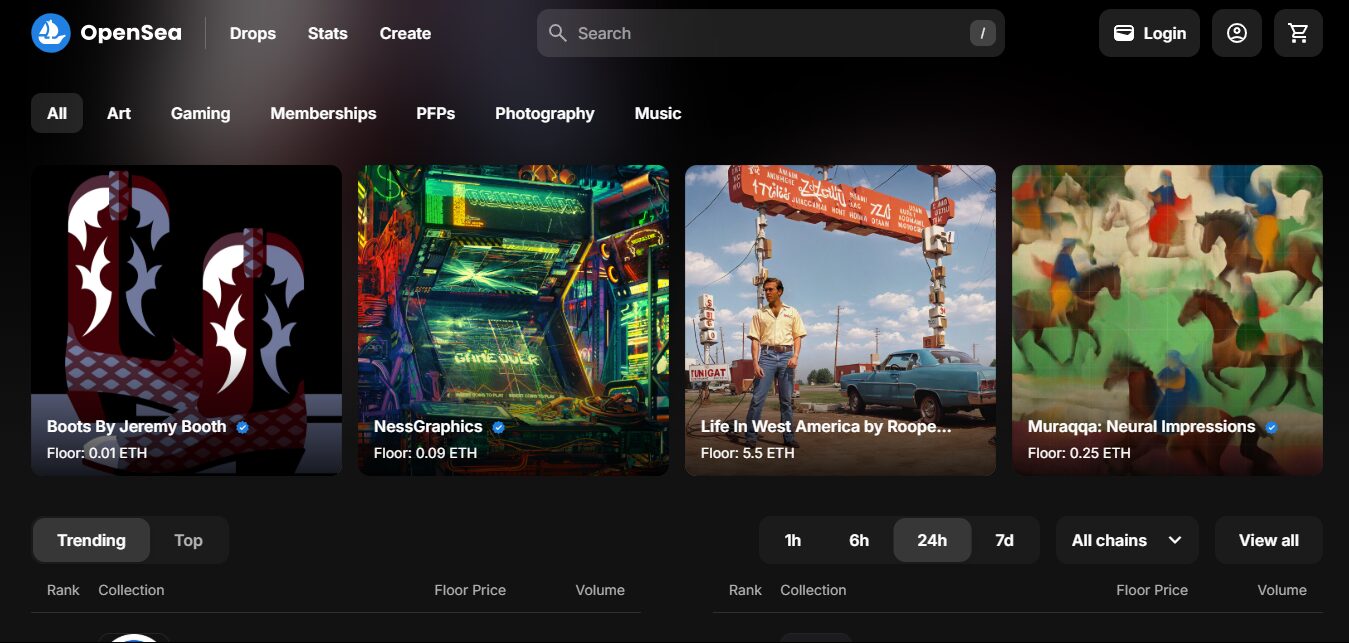
Task: Select the All category tab
Action: point(57,113)
